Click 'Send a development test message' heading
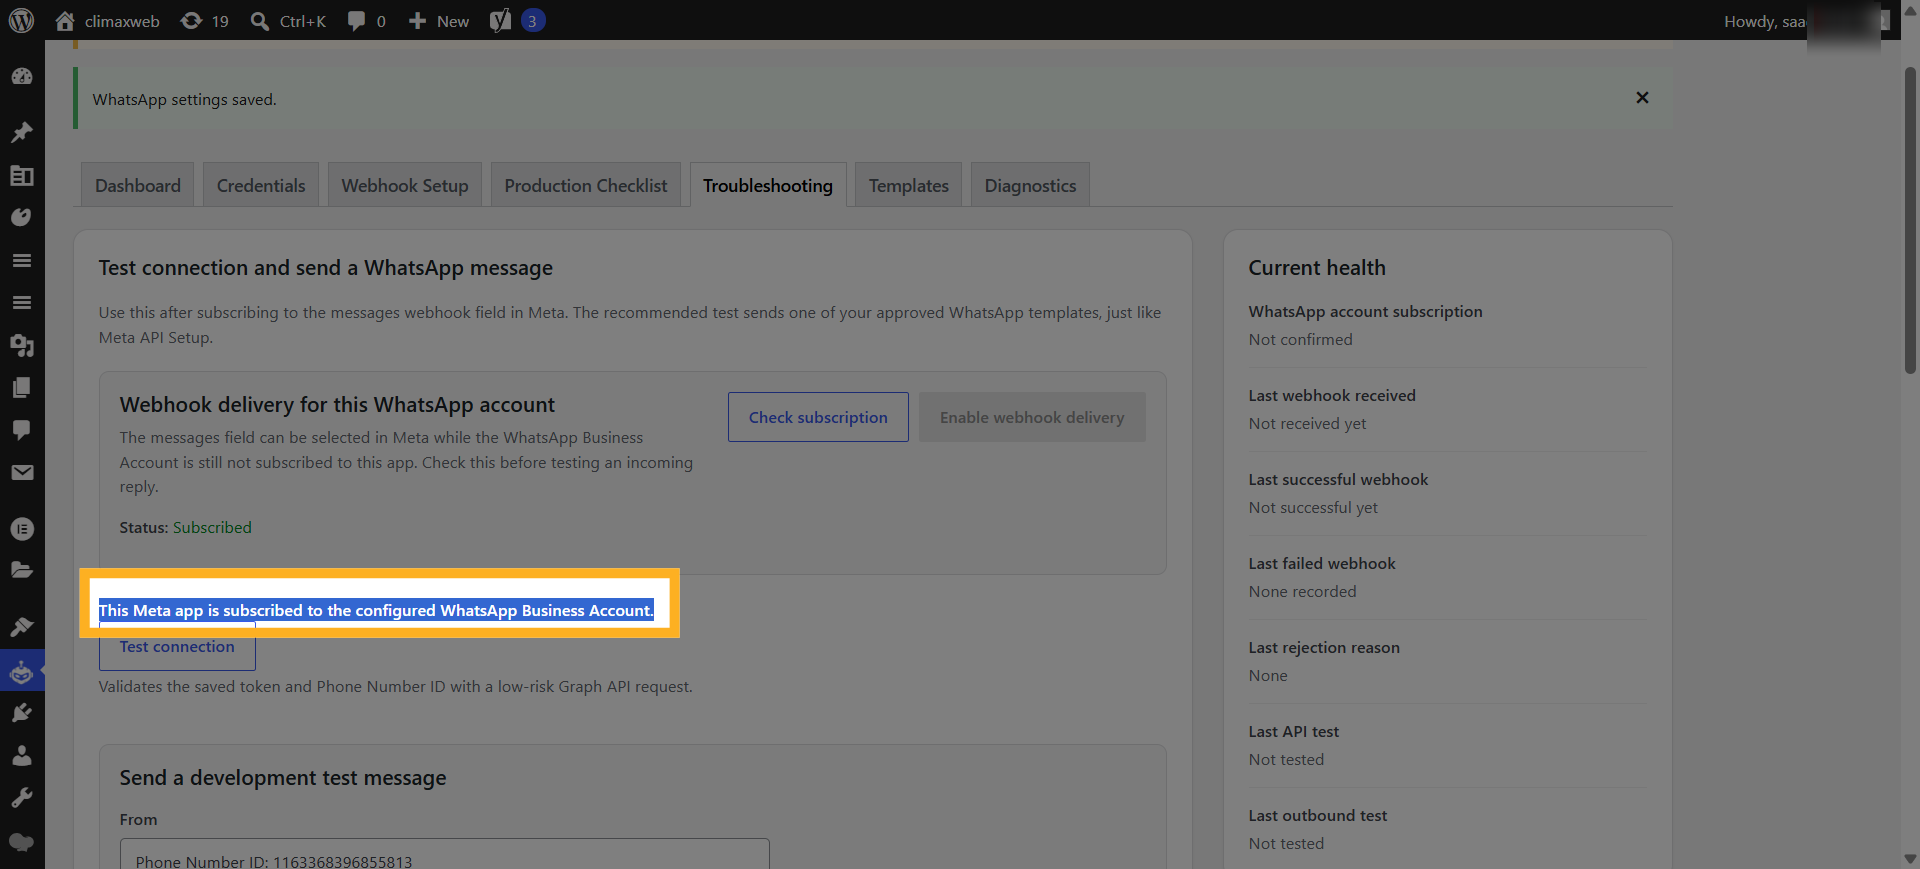The image size is (1920, 869). [283, 777]
